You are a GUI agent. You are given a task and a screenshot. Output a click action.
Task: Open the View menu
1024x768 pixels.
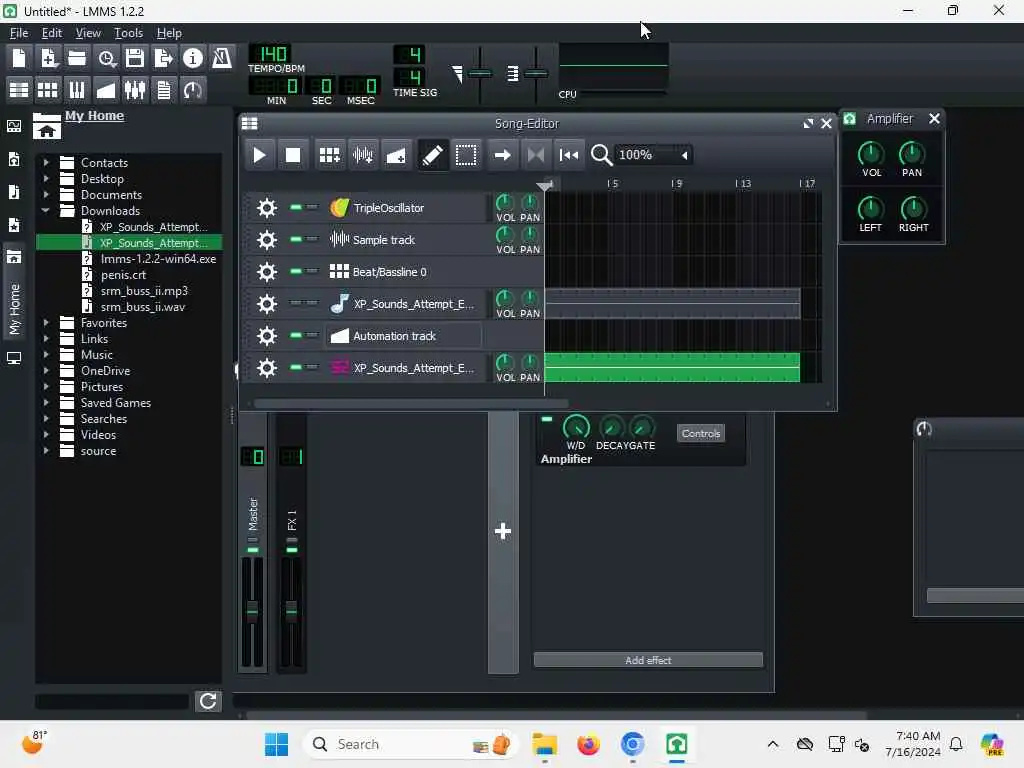tap(88, 33)
